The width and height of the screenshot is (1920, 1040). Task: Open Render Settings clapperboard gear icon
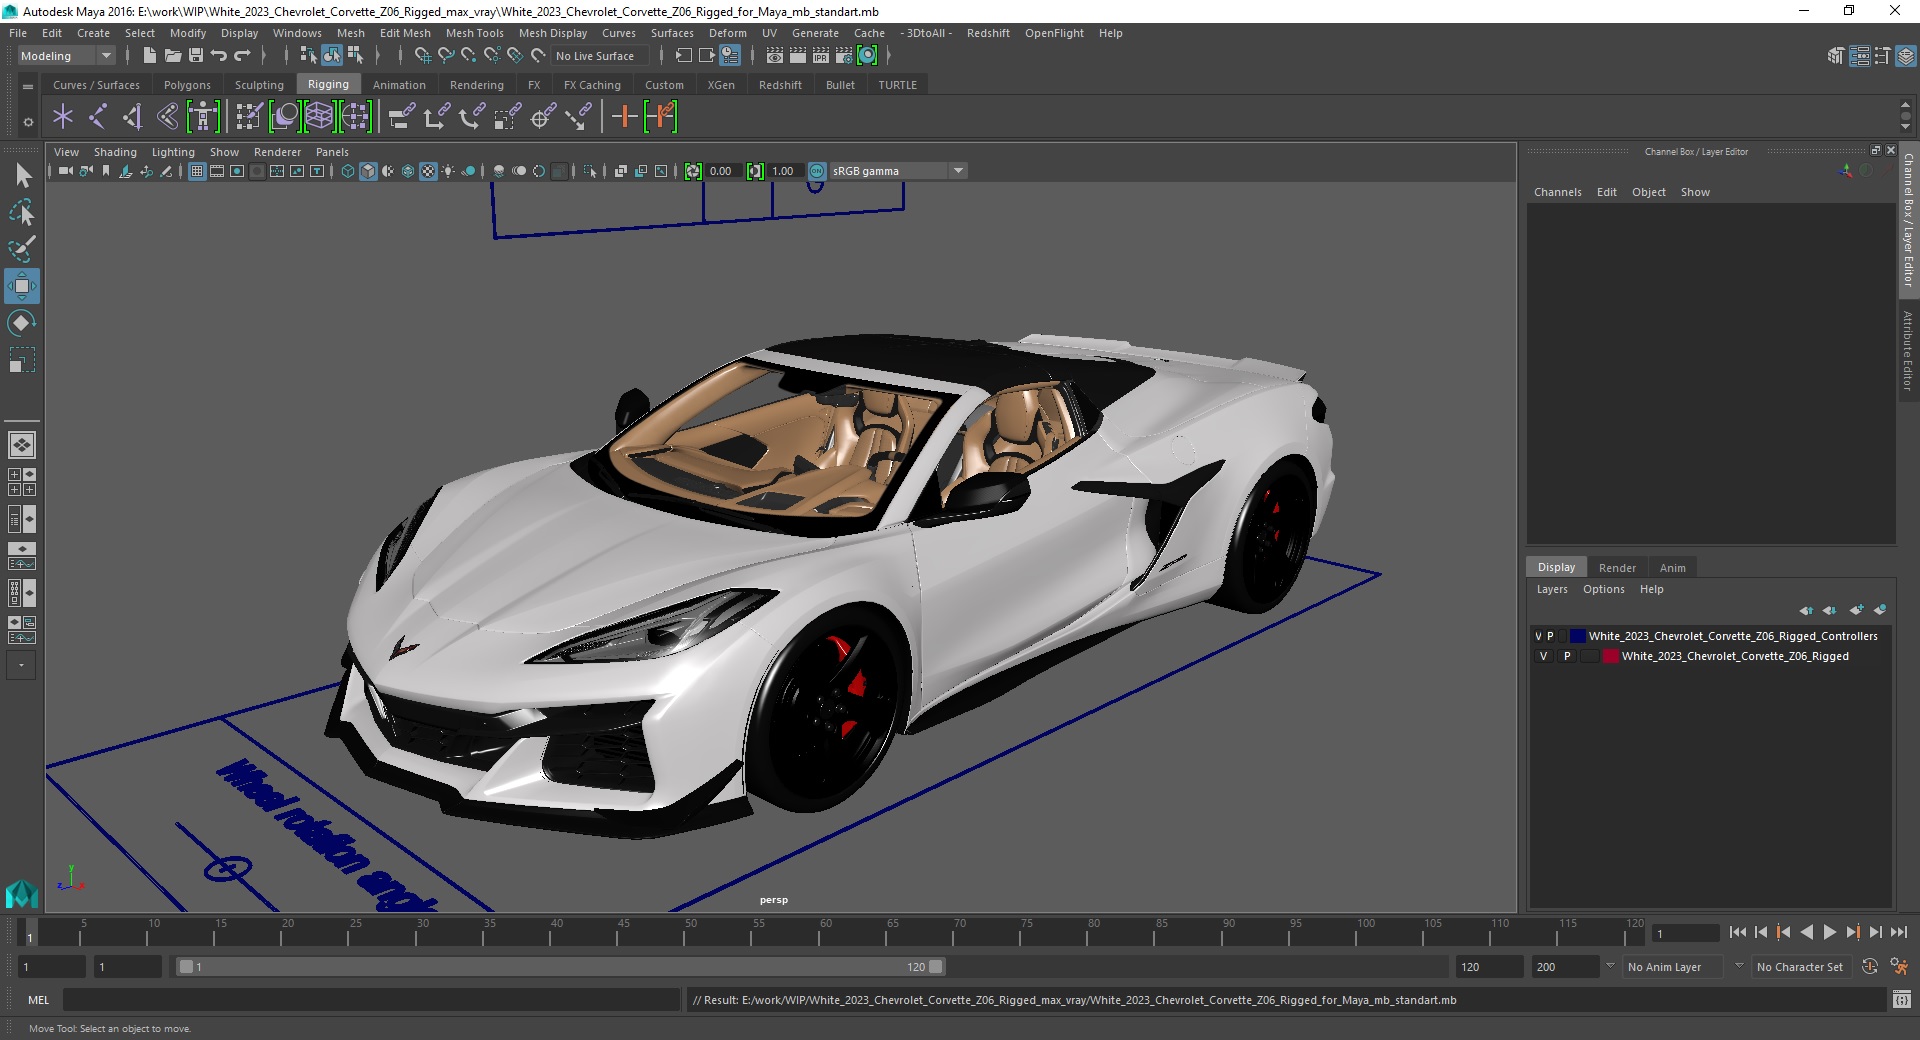844,56
